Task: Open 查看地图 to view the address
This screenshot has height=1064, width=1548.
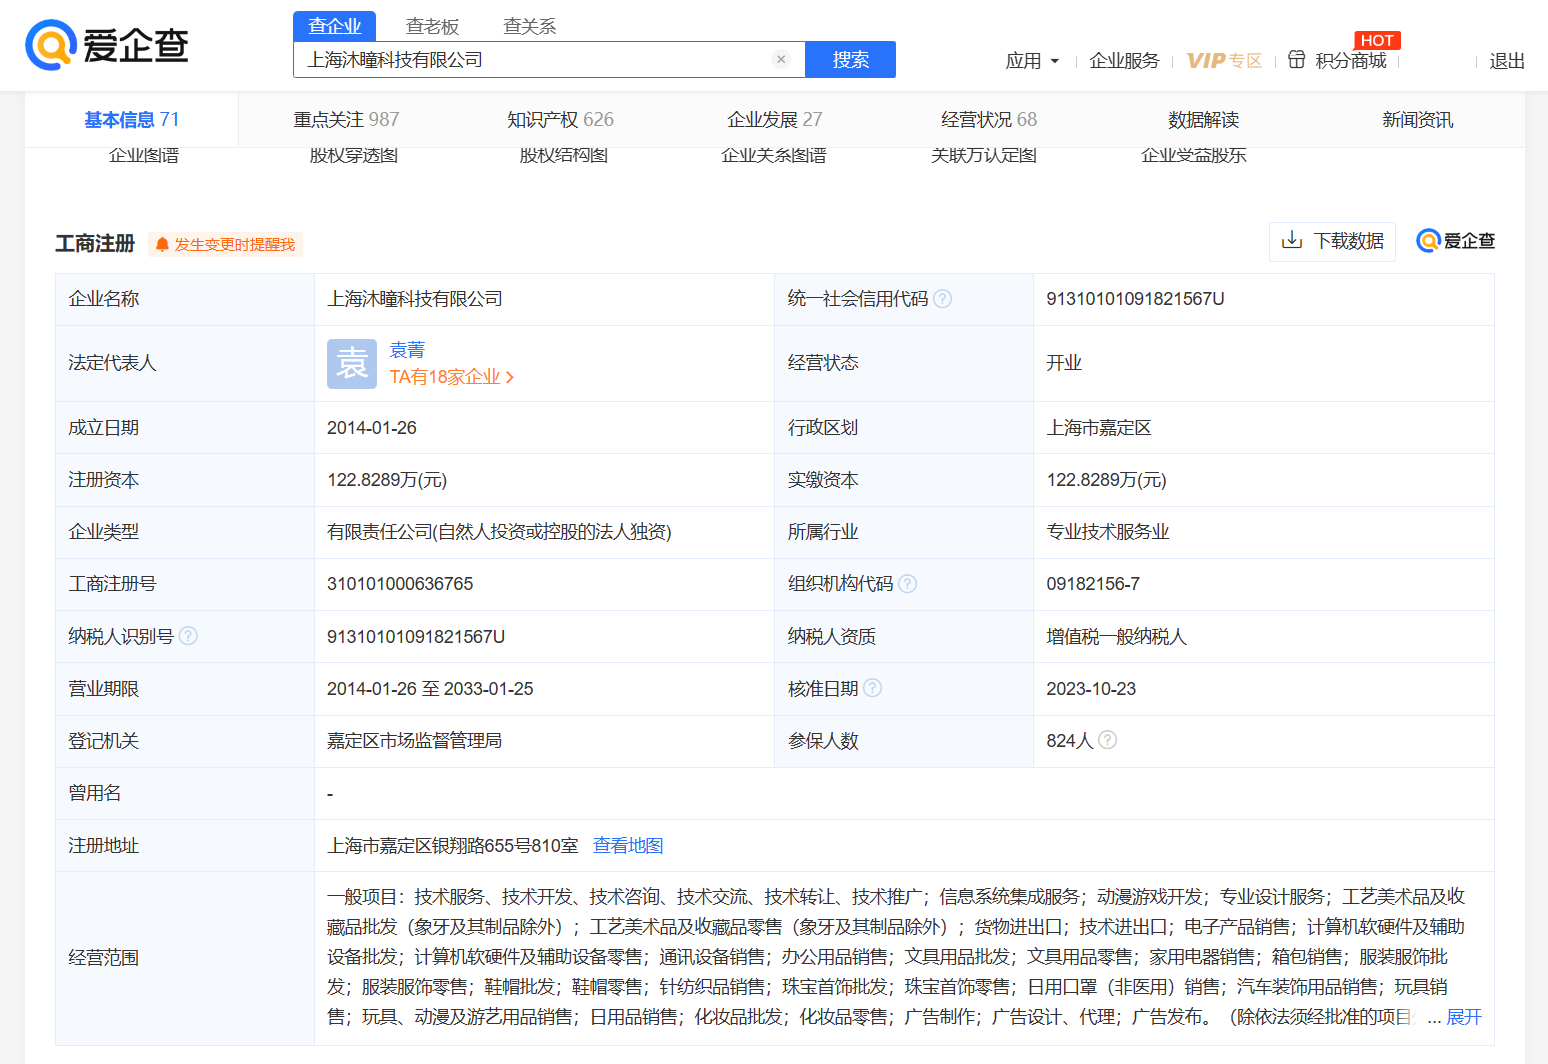Action: coord(628,845)
